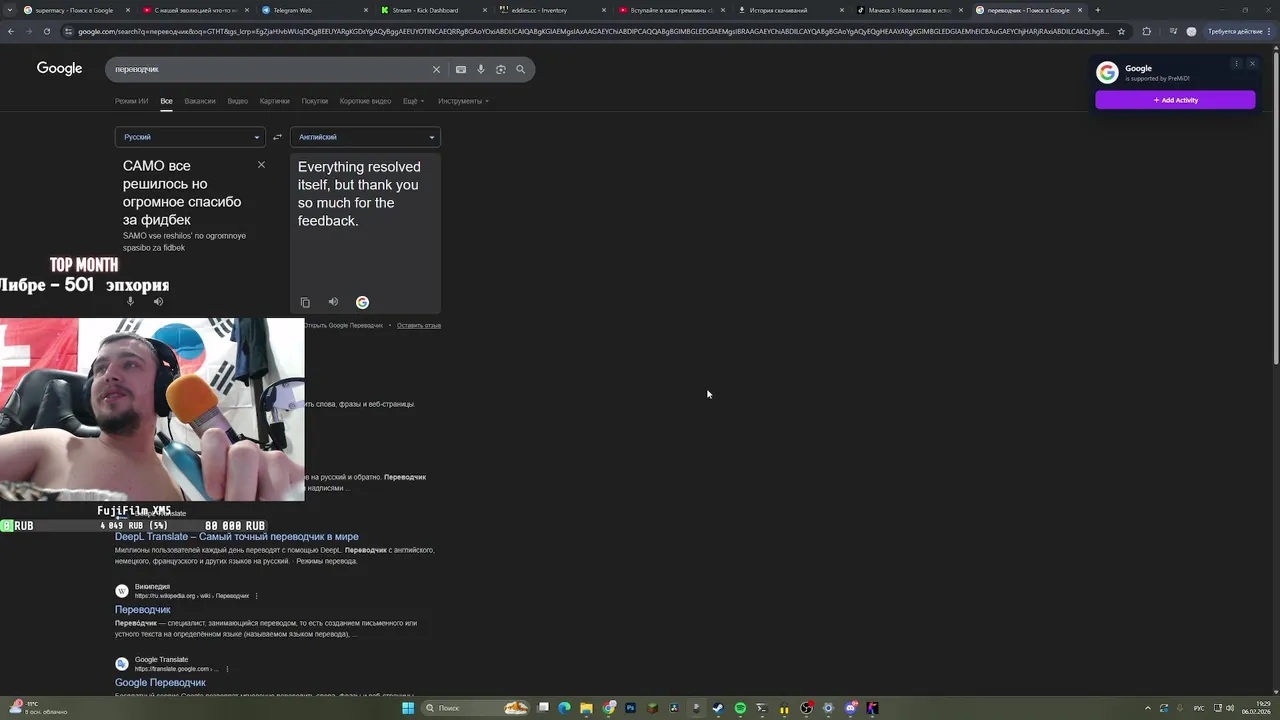
Task: Start voice search with microphone icon
Action: tap(481, 69)
